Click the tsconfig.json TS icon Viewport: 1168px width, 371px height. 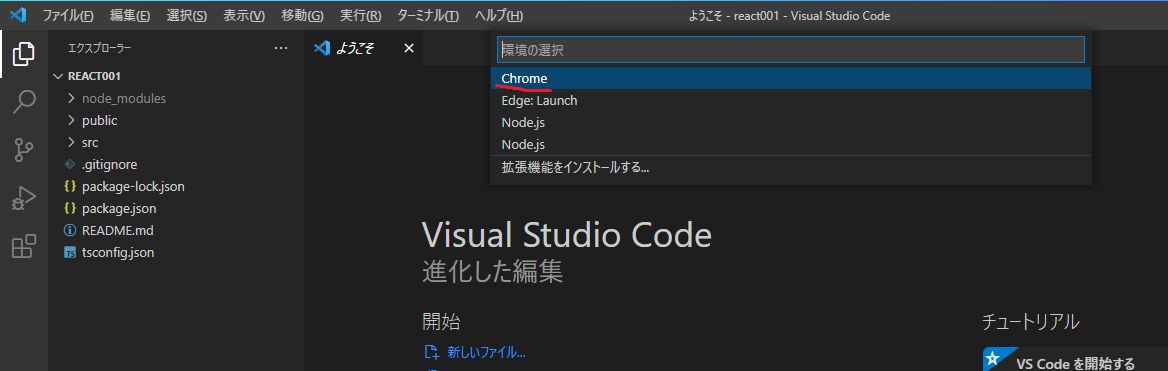point(70,253)
